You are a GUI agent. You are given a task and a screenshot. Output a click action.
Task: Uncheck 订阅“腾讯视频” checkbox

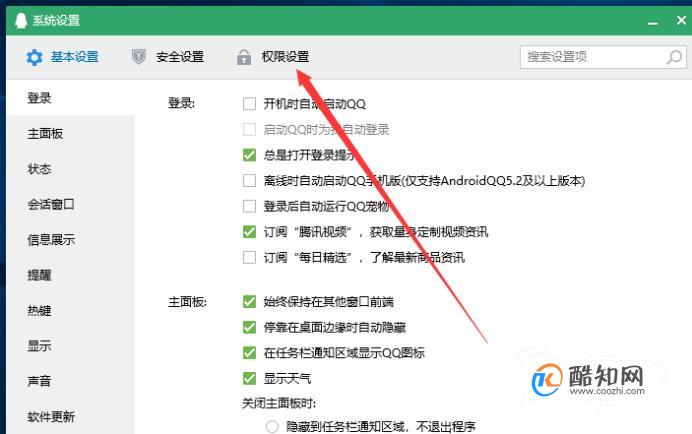coord(249,232)
